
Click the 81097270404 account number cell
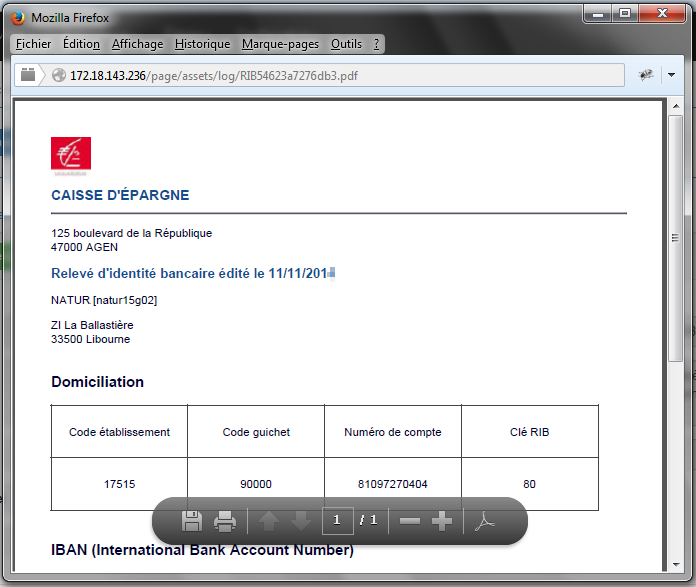(393, 484)
